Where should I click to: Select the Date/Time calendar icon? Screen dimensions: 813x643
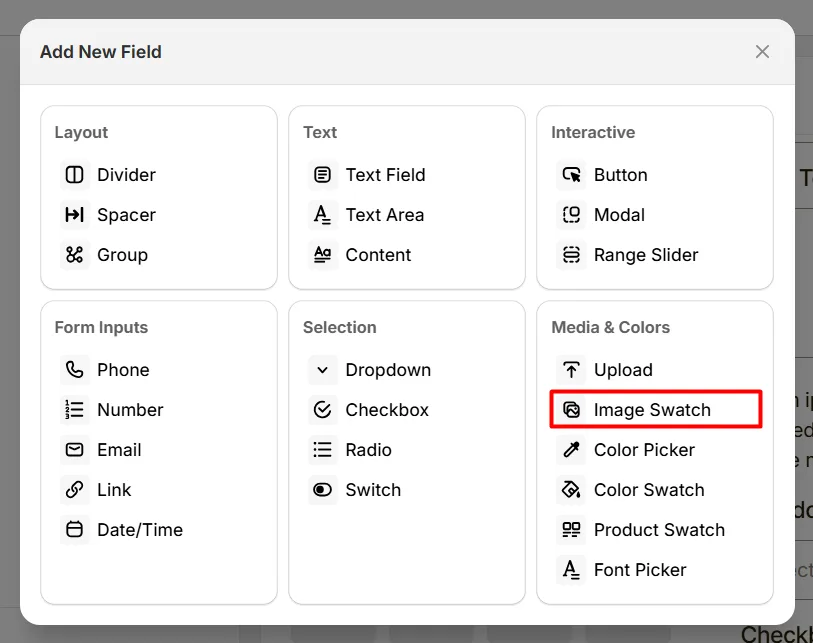74,529
